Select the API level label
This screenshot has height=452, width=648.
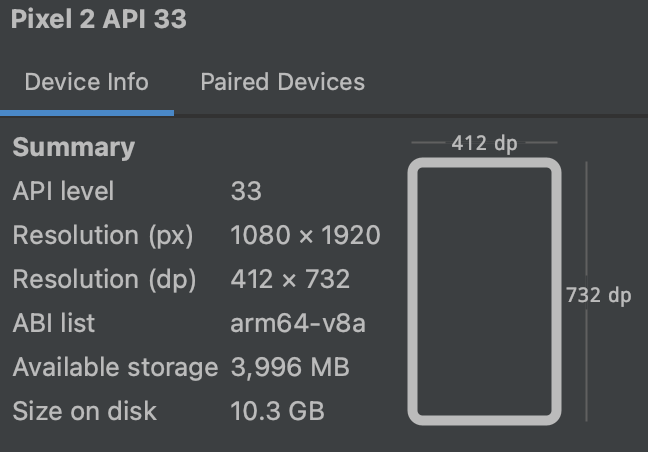[x=63, y=191]
